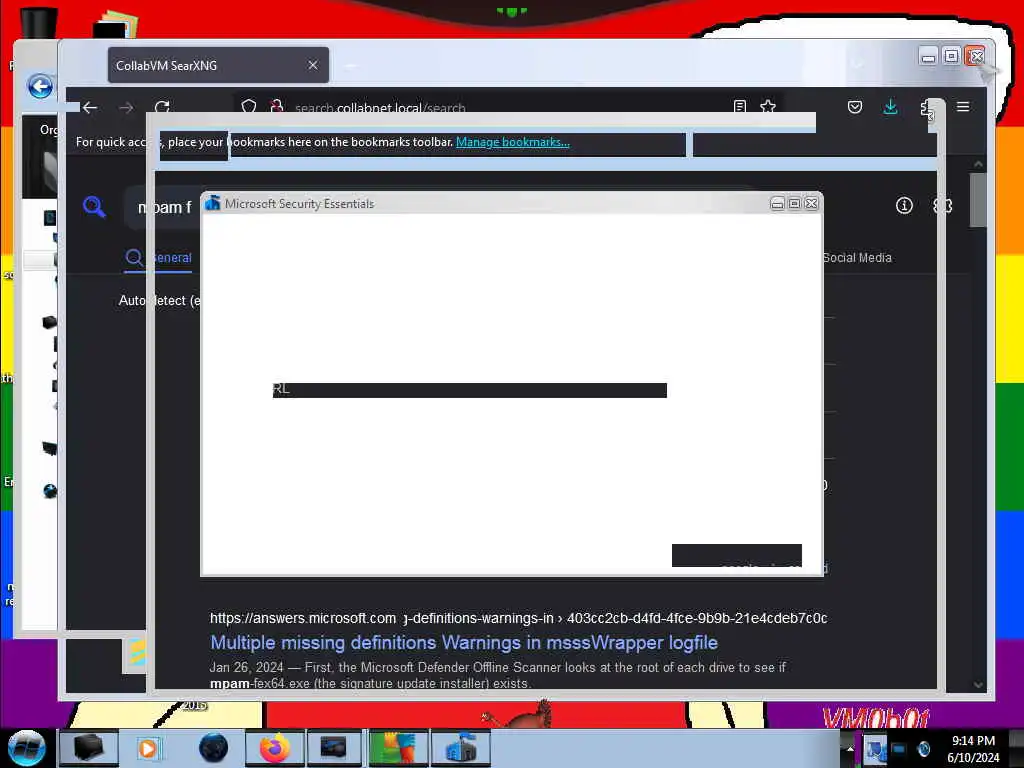
Task: Switch to the General search category
Action: [159, 258]
